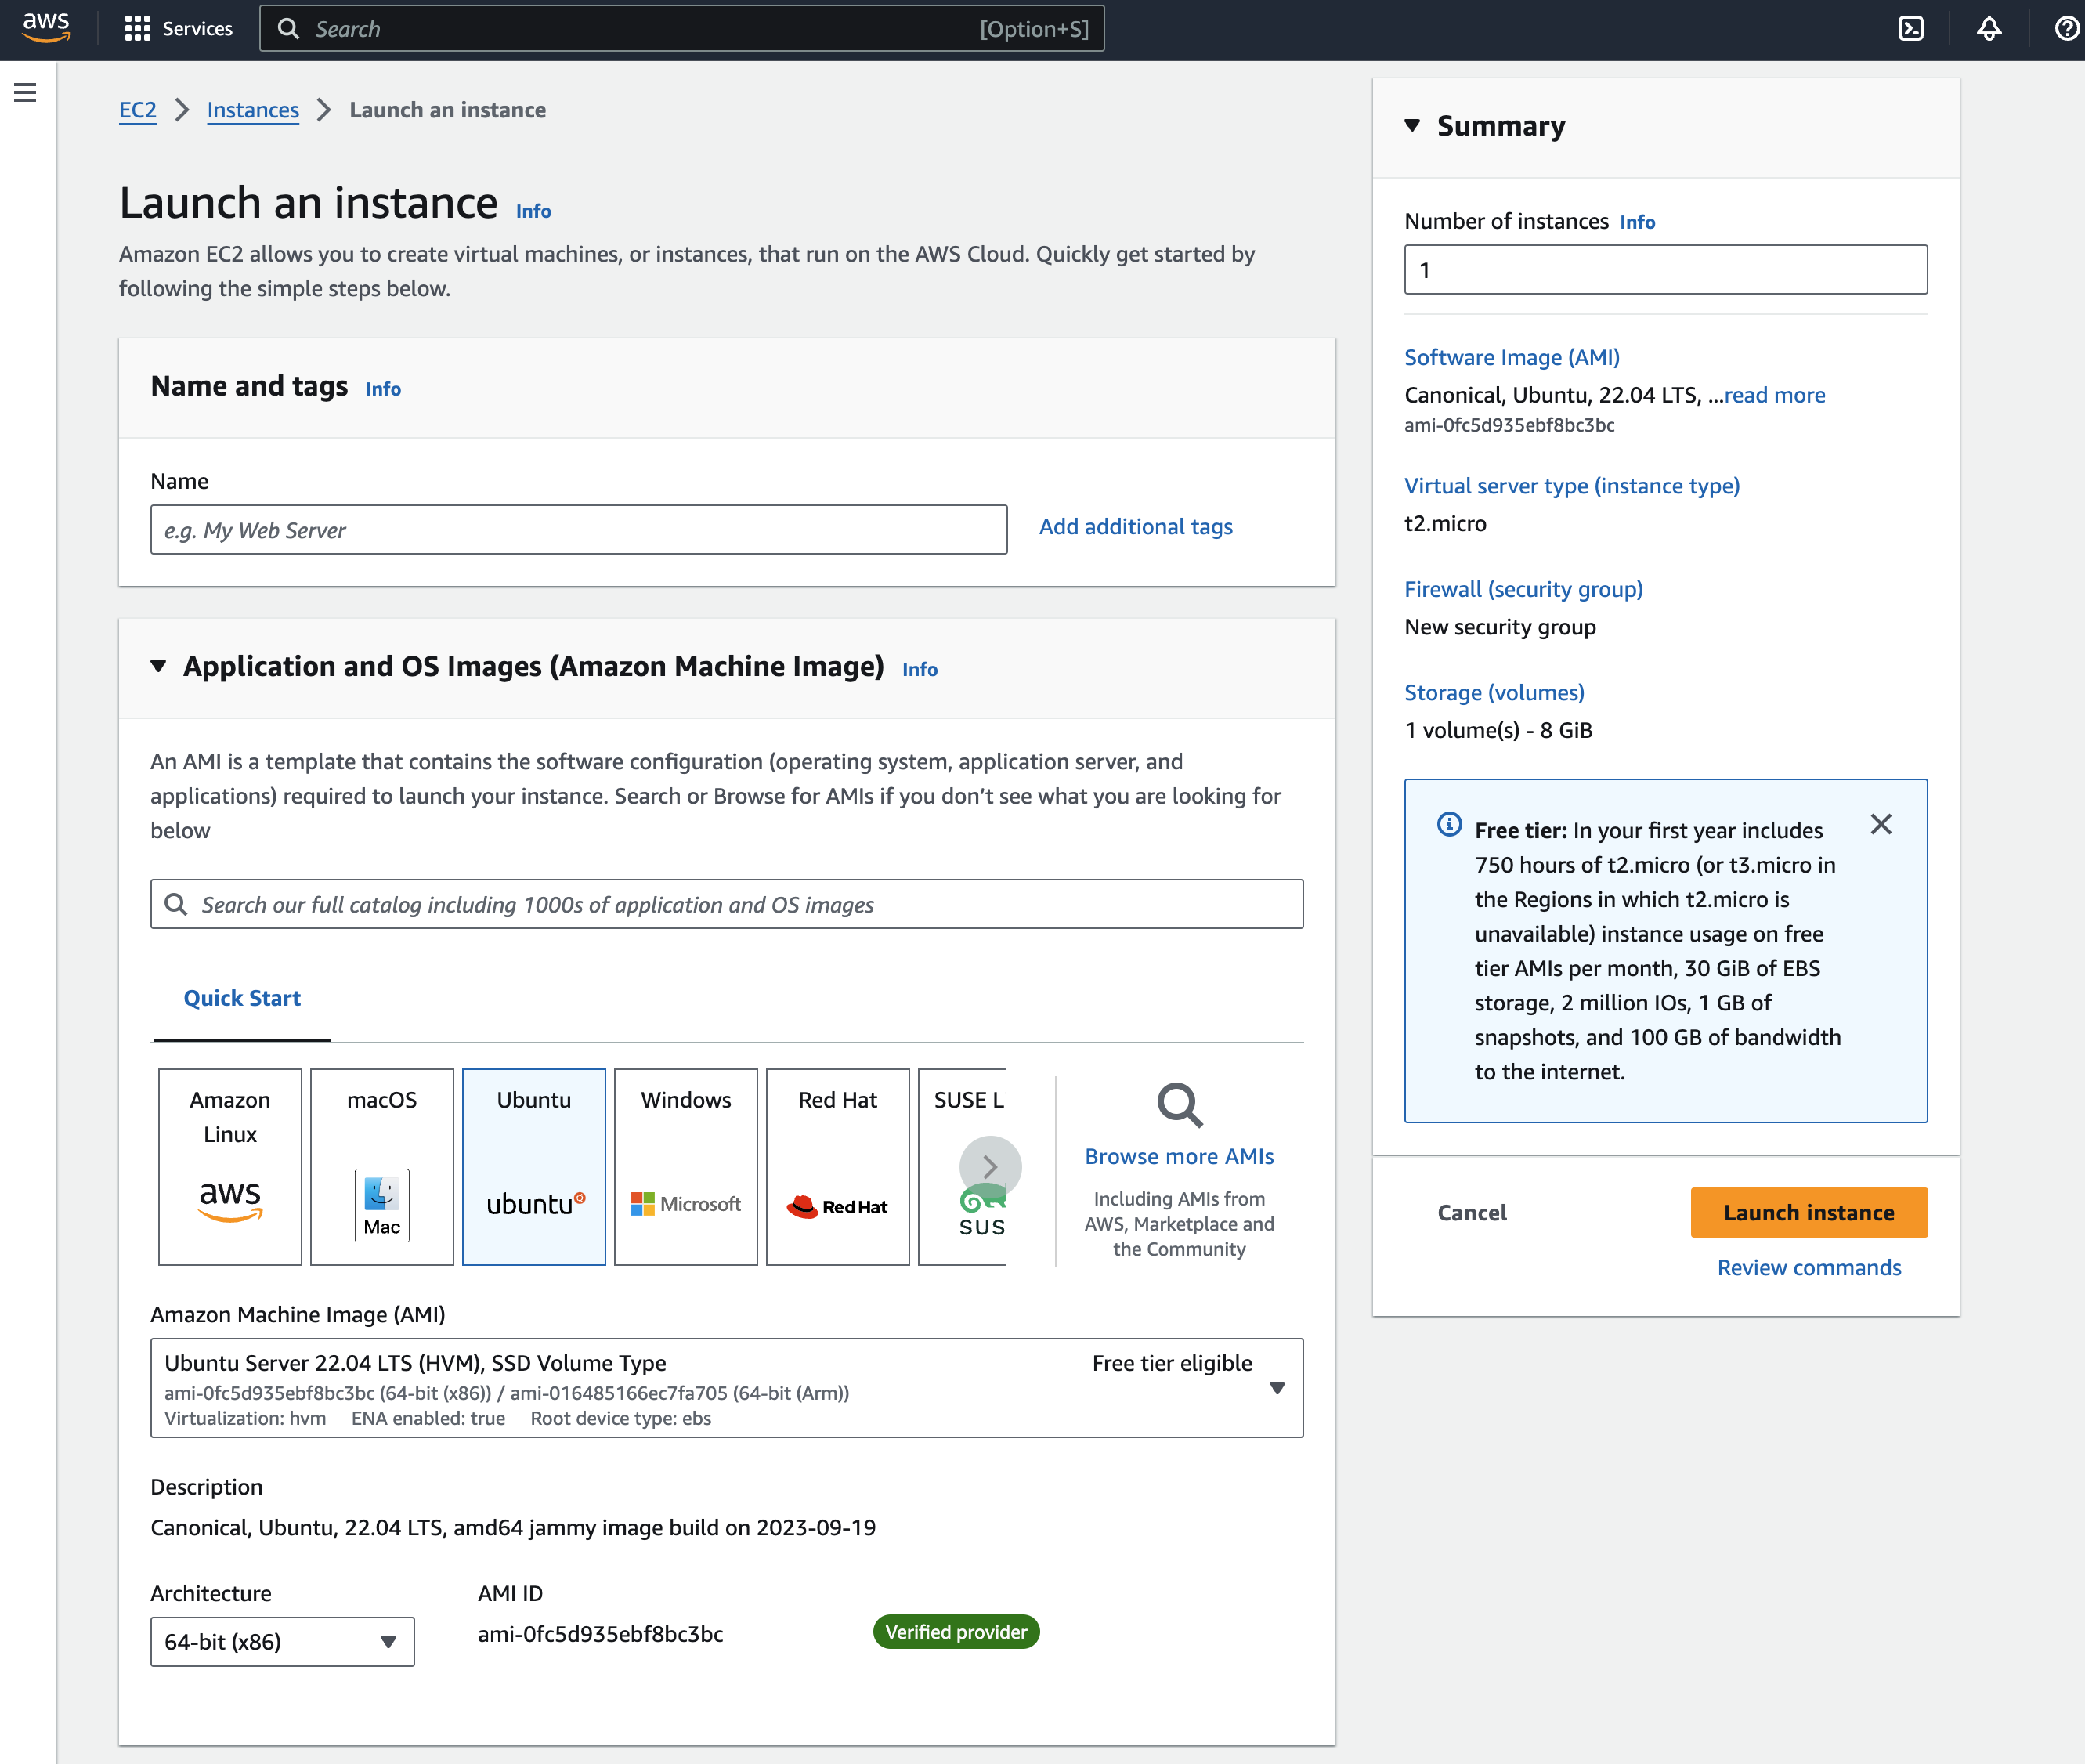Click the 'New security group' text
The height and width of the screenshot is (1764, 2085).
tap(1500, 627)
